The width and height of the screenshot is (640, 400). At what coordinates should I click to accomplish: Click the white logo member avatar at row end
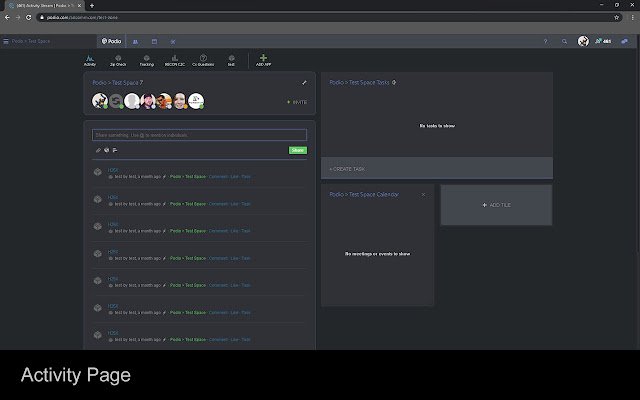tap(196, 101)
